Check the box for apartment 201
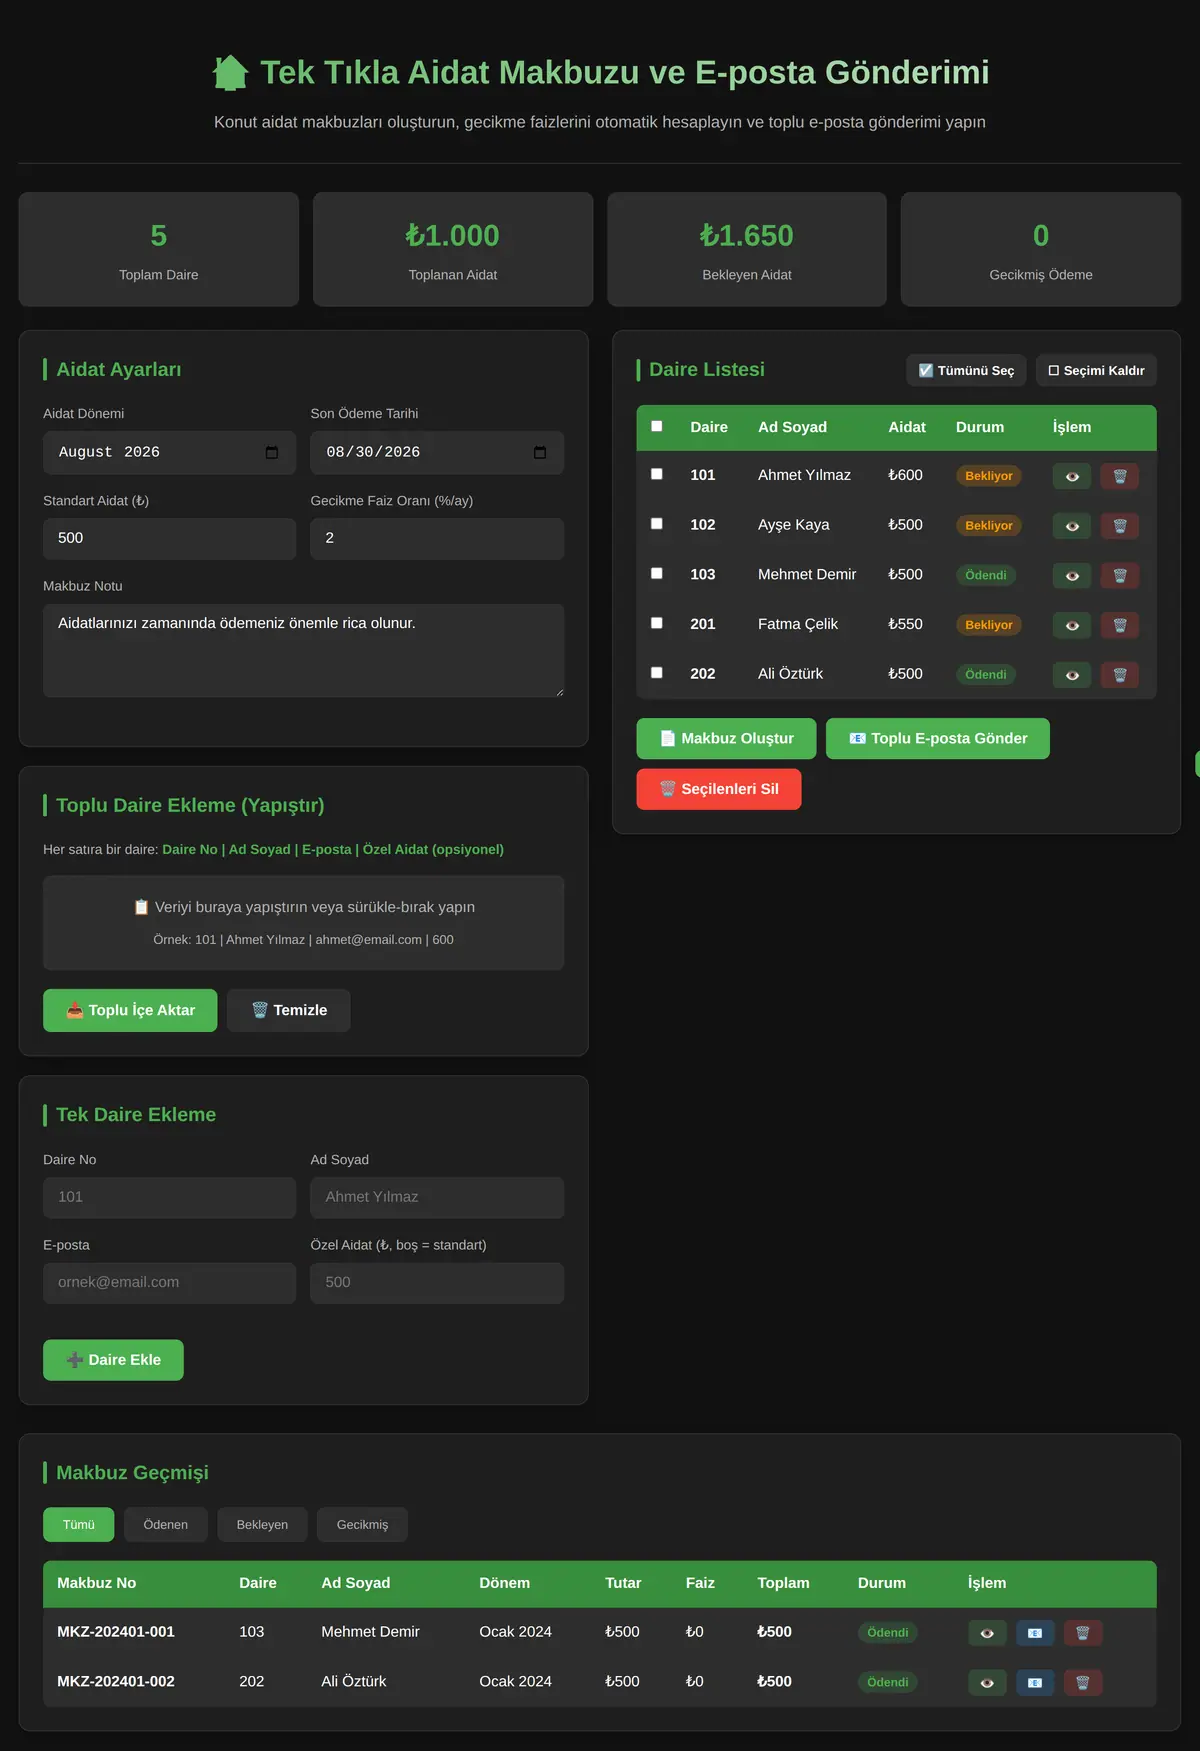This screenshot has width=1200, height=1751. point(657,623)
